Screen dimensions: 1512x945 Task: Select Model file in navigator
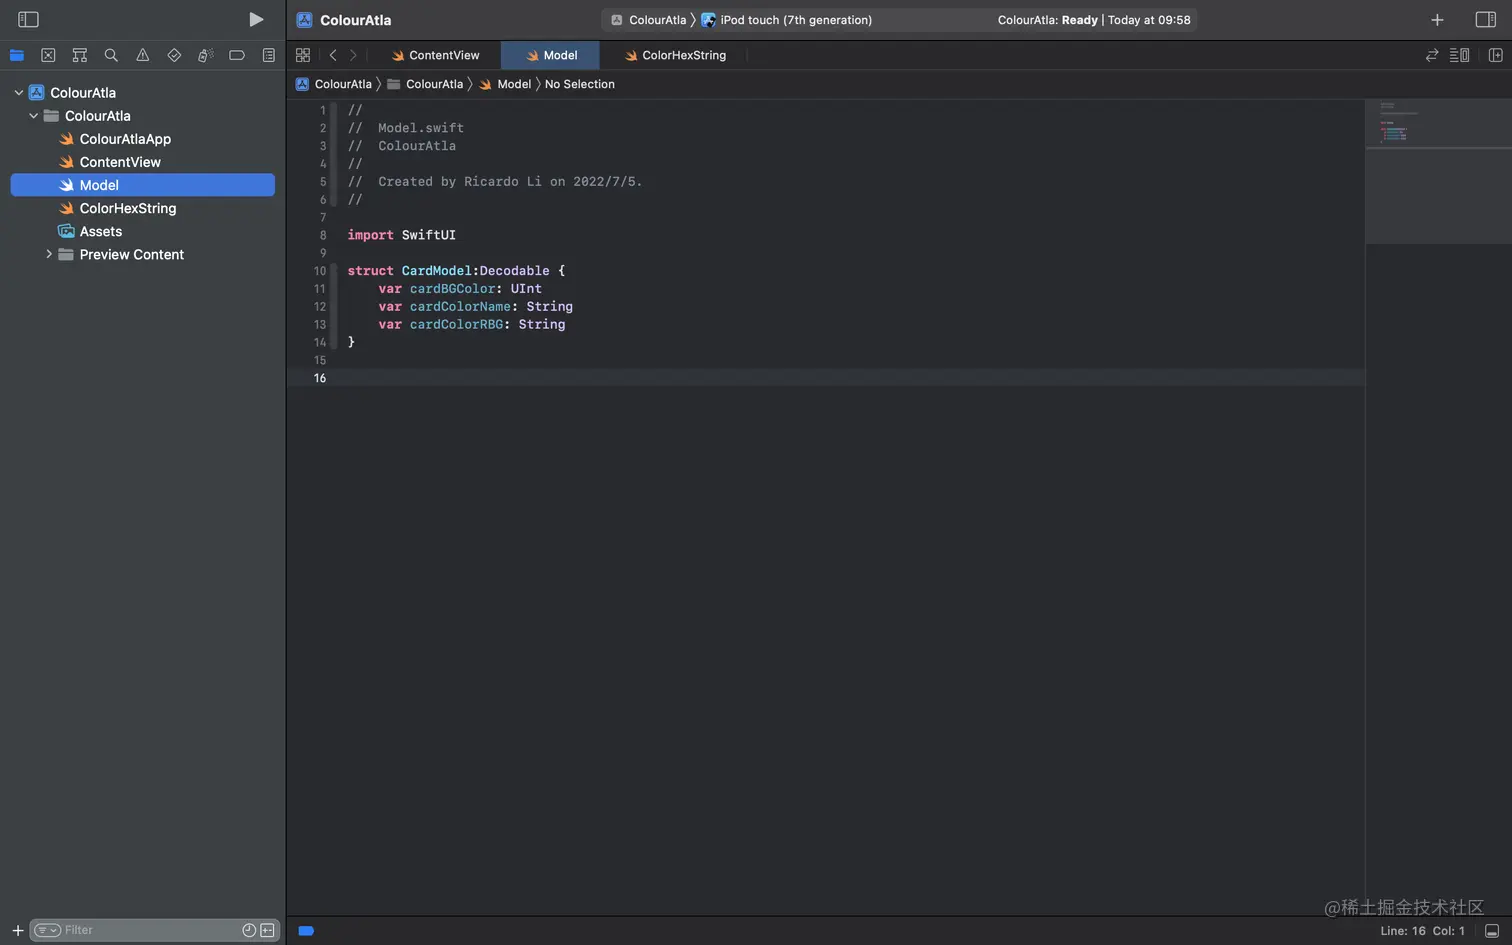pos(143,185)
